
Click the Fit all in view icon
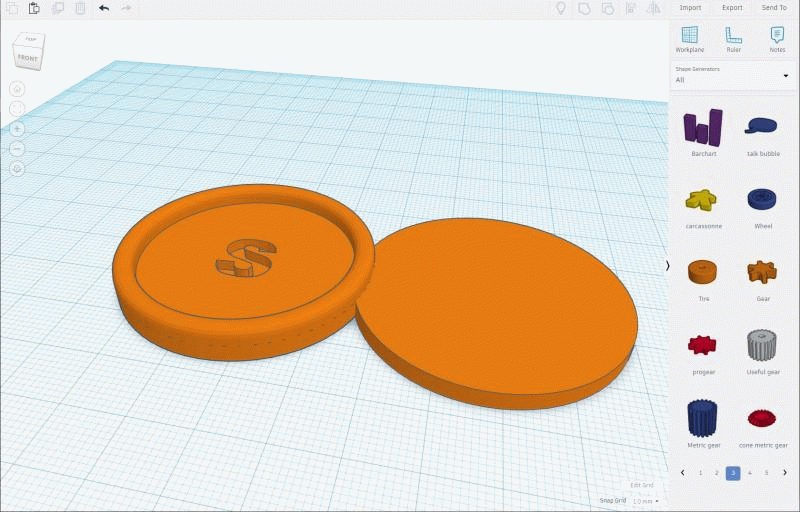click(x=17, y=109)
